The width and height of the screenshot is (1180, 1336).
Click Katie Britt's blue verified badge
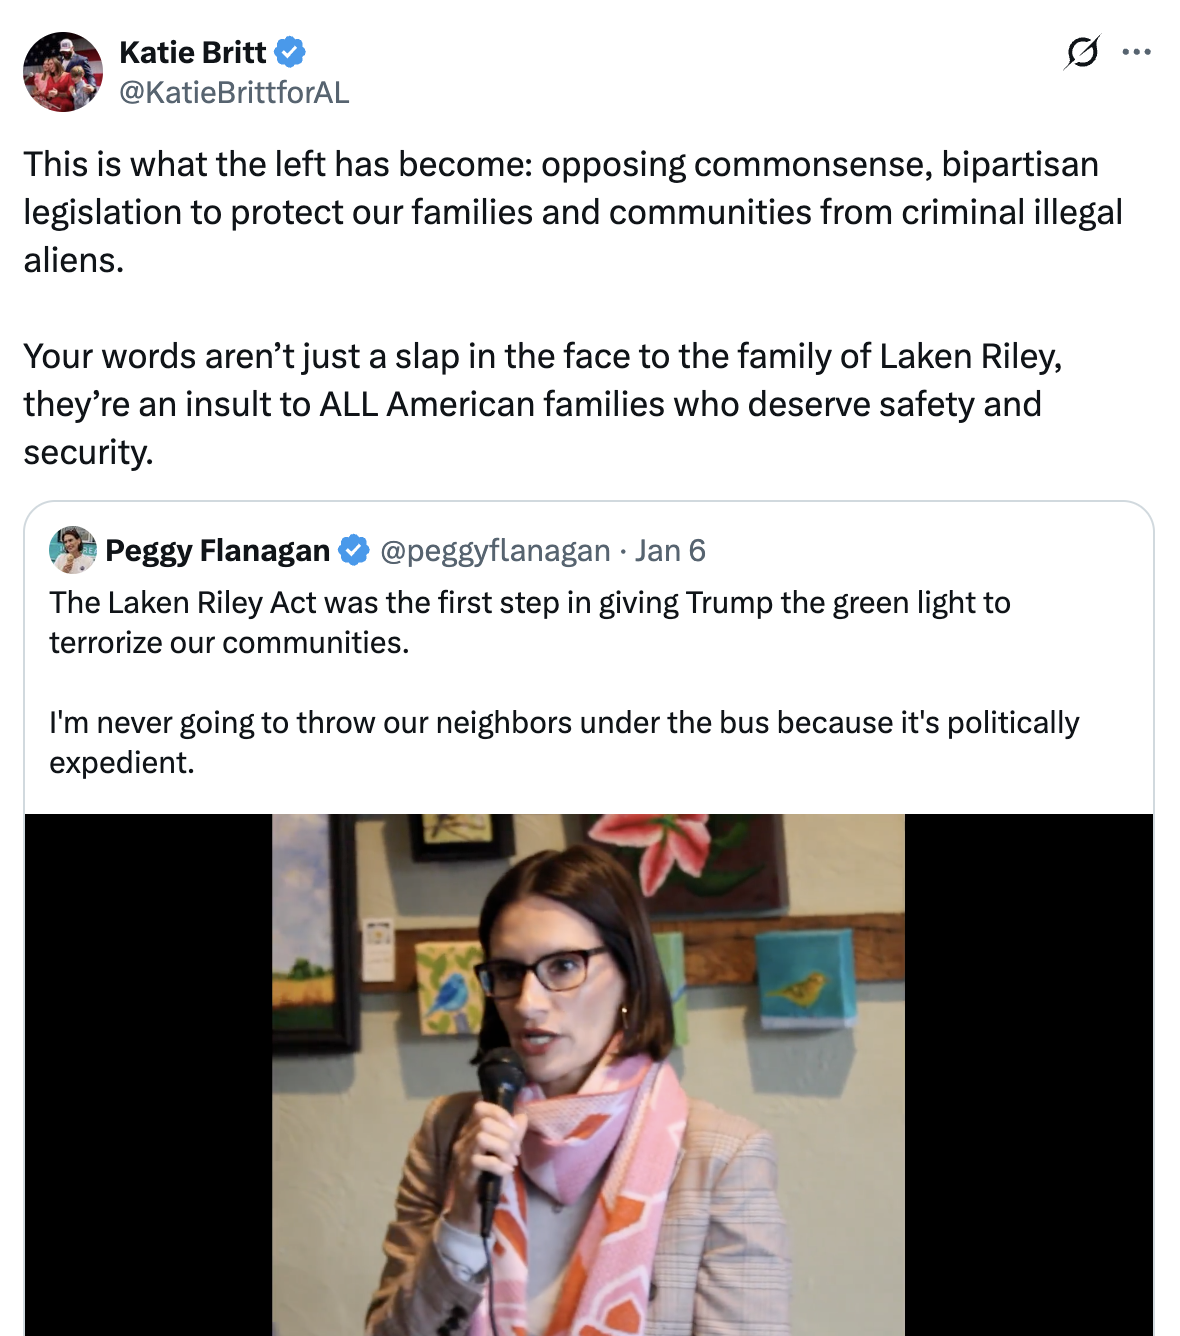290,52
